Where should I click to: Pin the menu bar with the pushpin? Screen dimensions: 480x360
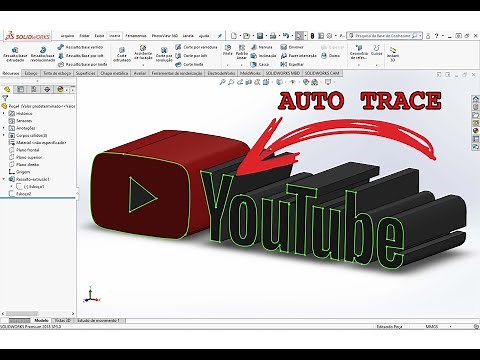point(220,36)
